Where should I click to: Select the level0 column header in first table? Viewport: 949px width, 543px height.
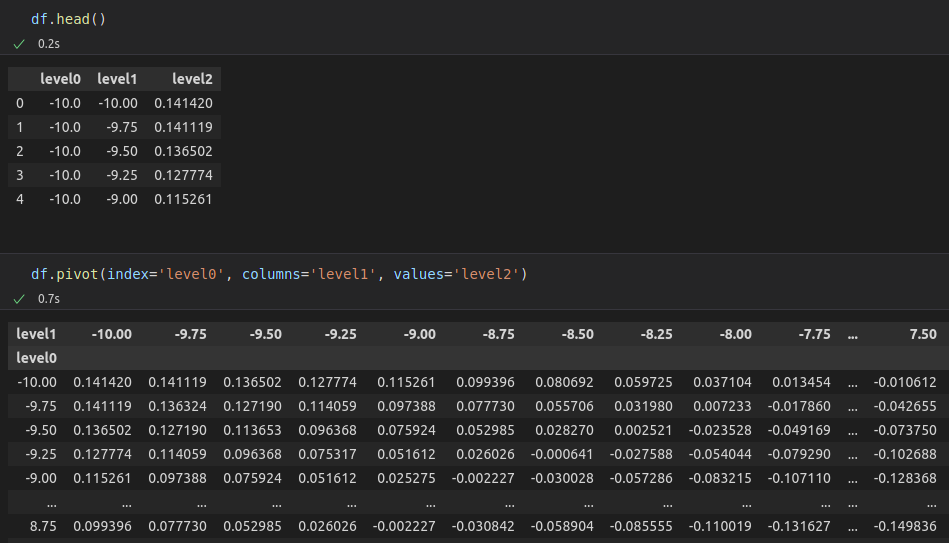click(60, 79)
